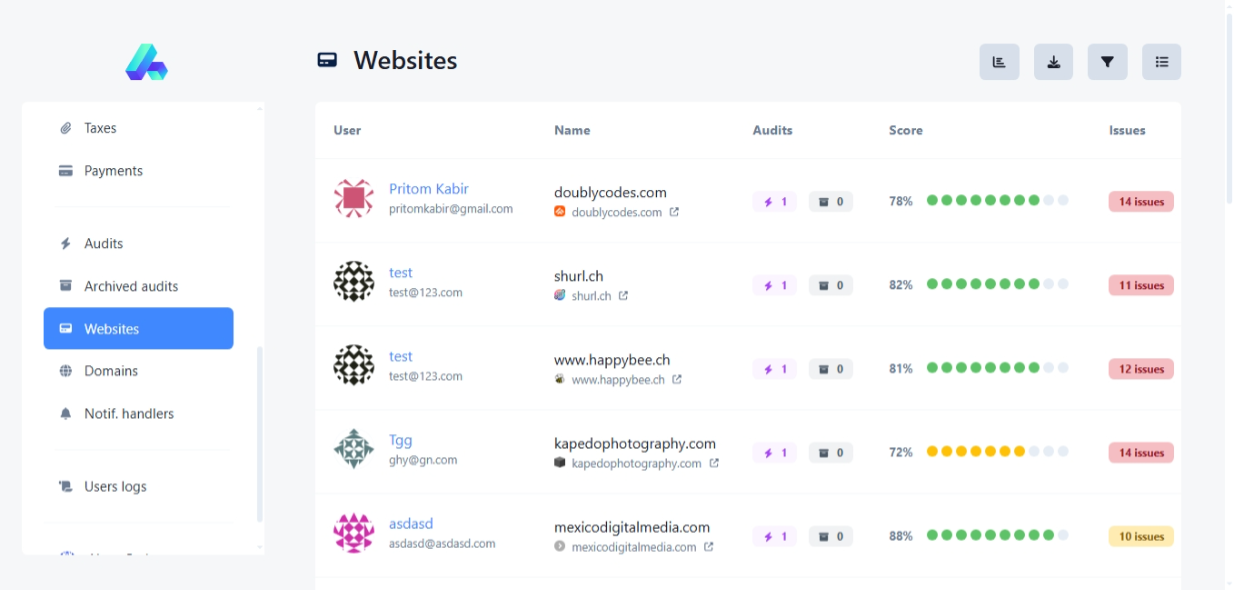Open external link icon for doublycodes.com

[x=674, y=212]
